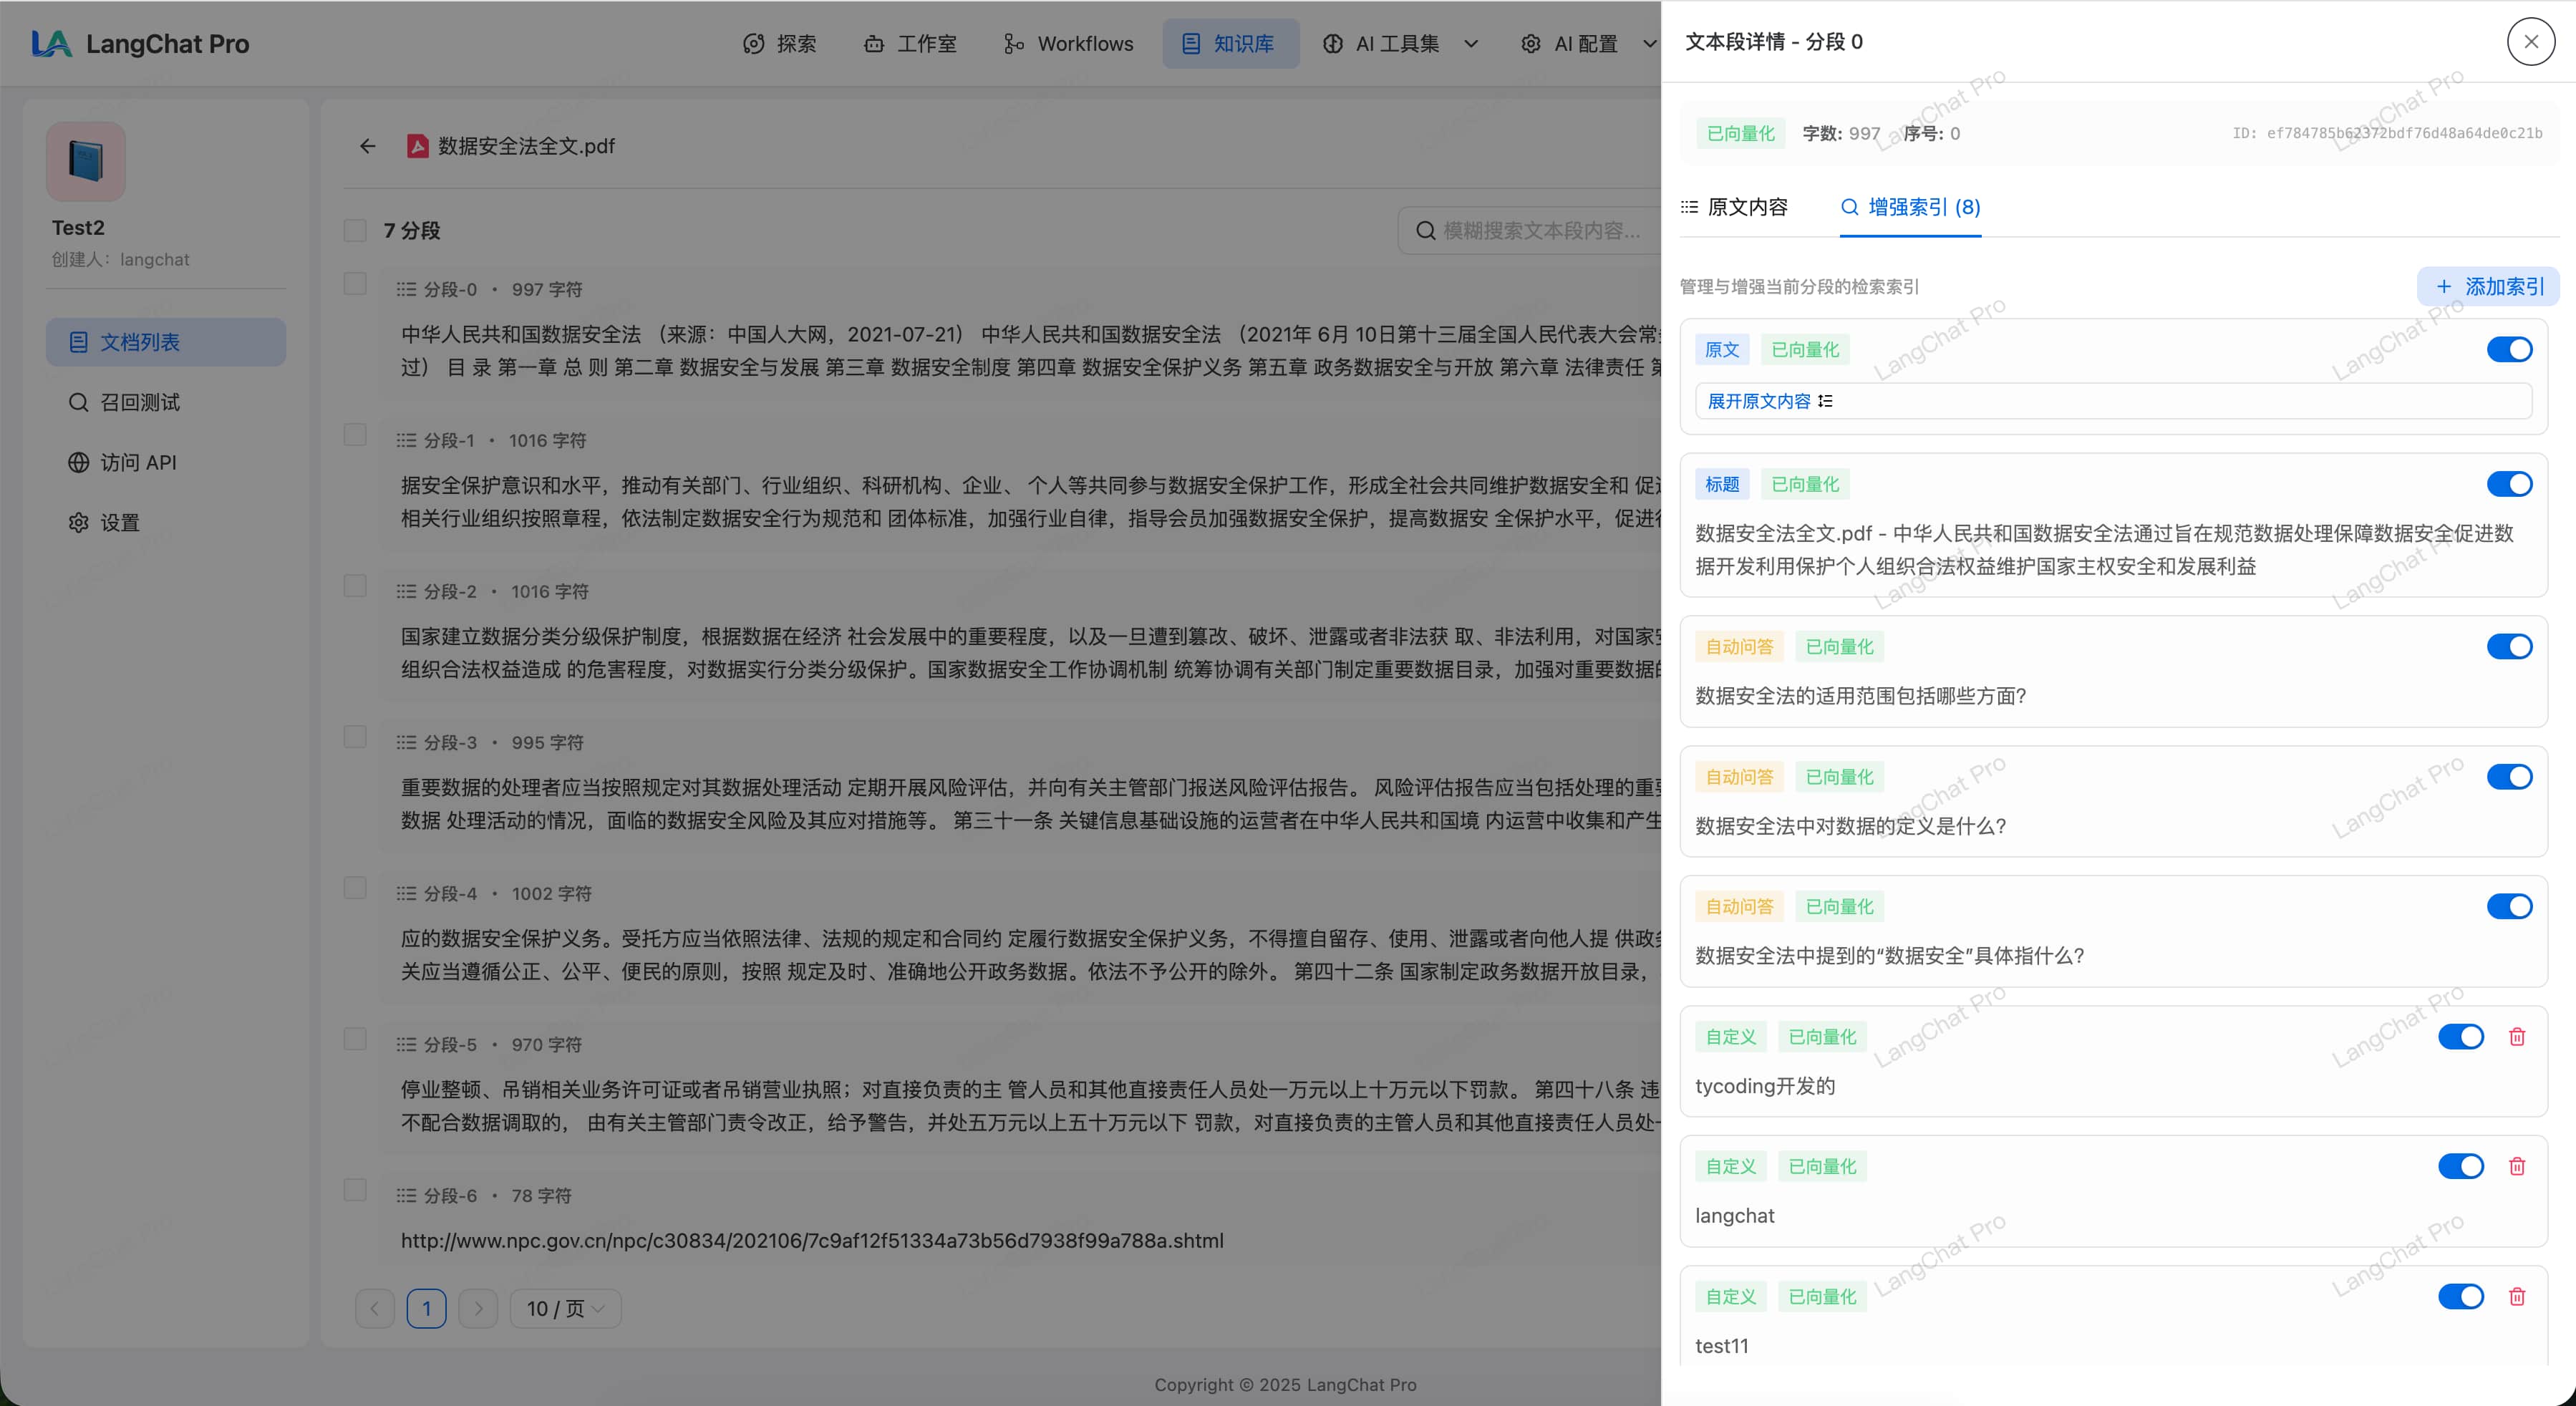
Task: Click the 文档列表 sidebar icon
Action: (79, 341)
